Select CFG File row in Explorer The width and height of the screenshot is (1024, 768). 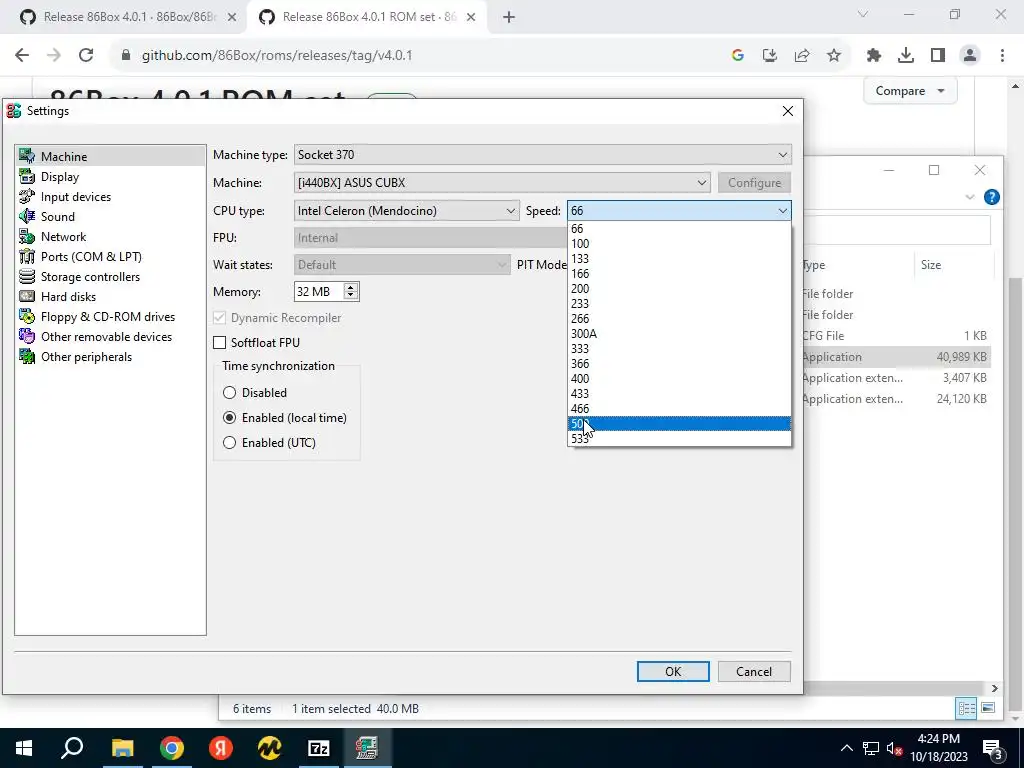[895, 336]
